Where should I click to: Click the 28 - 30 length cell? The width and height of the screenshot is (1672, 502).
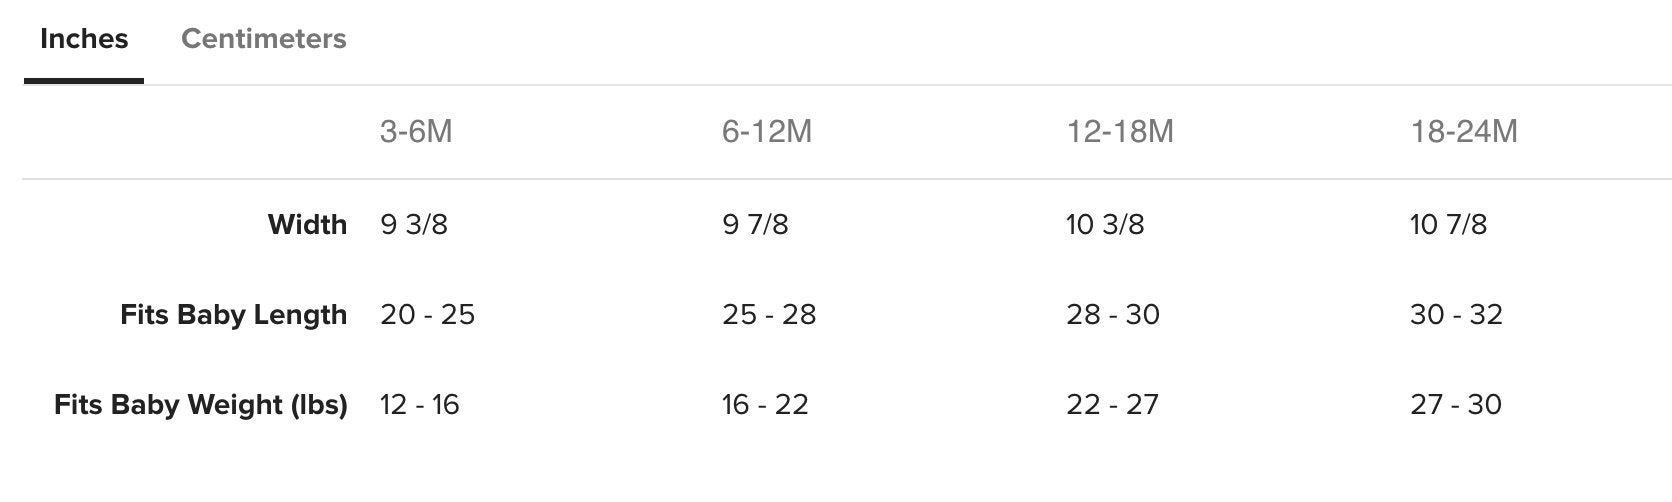pyautogui.click(x=1113, y=315)
